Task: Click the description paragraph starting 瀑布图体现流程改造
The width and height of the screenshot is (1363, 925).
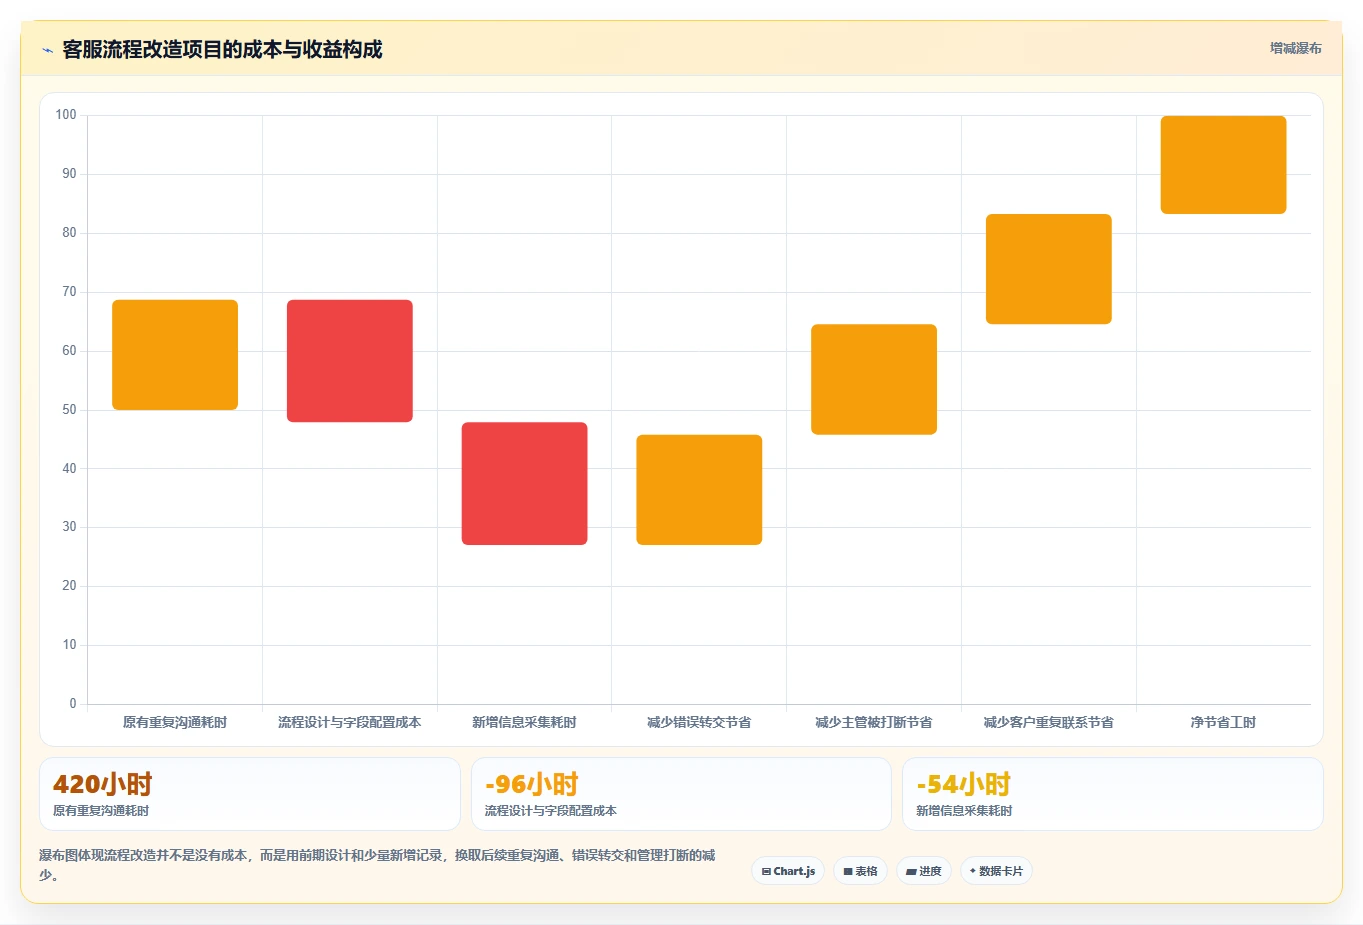Action: [x=377, y=865]
